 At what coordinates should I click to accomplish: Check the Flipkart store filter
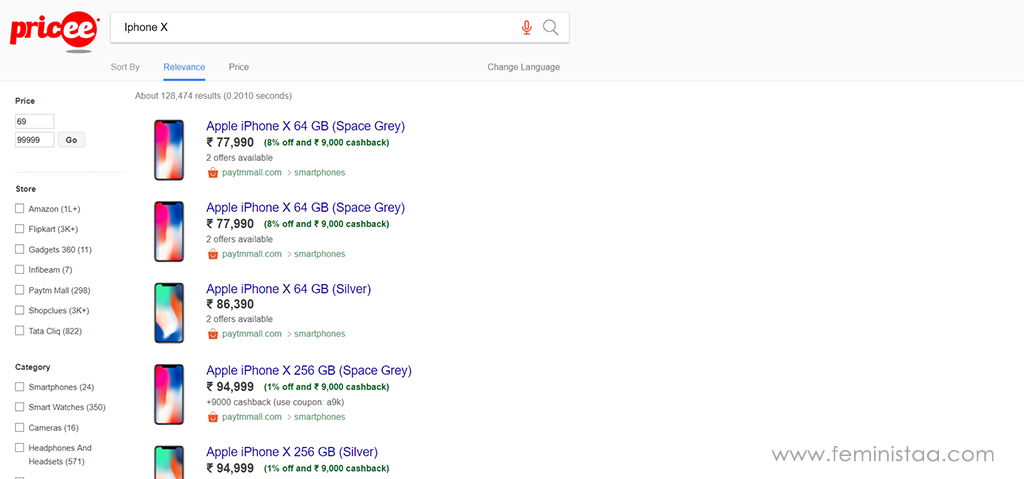20,229
